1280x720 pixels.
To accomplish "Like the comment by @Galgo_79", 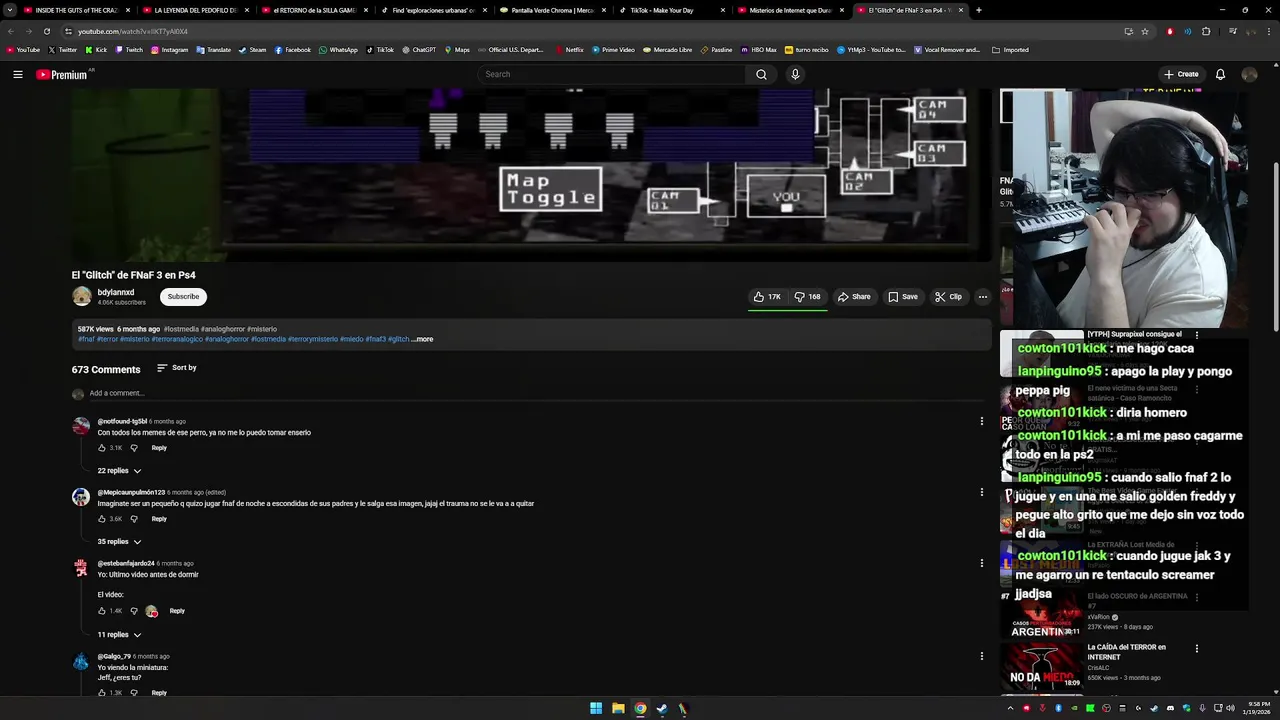I will pyautogui.click(x=102, y=693).
